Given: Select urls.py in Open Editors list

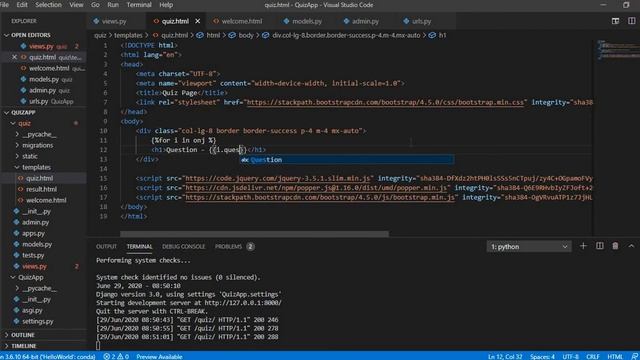Looking at the screenshot, I should click(39, 101).
